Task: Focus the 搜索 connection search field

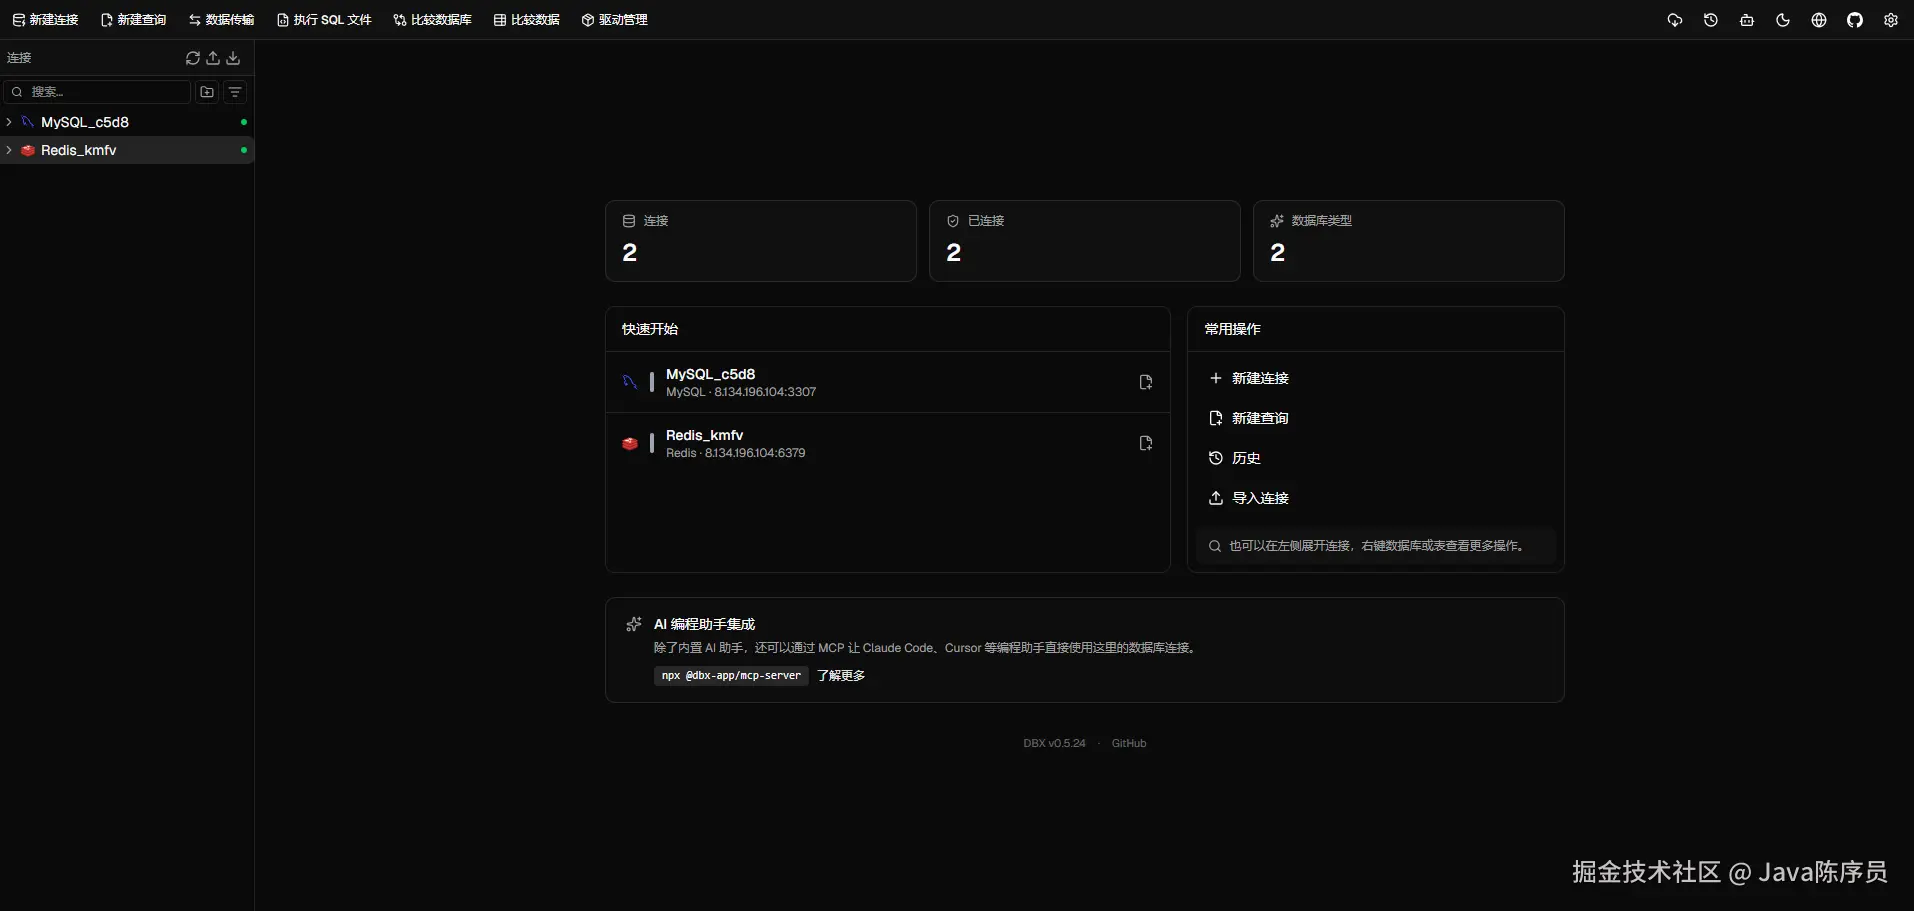Action: [x=97, y=92]
